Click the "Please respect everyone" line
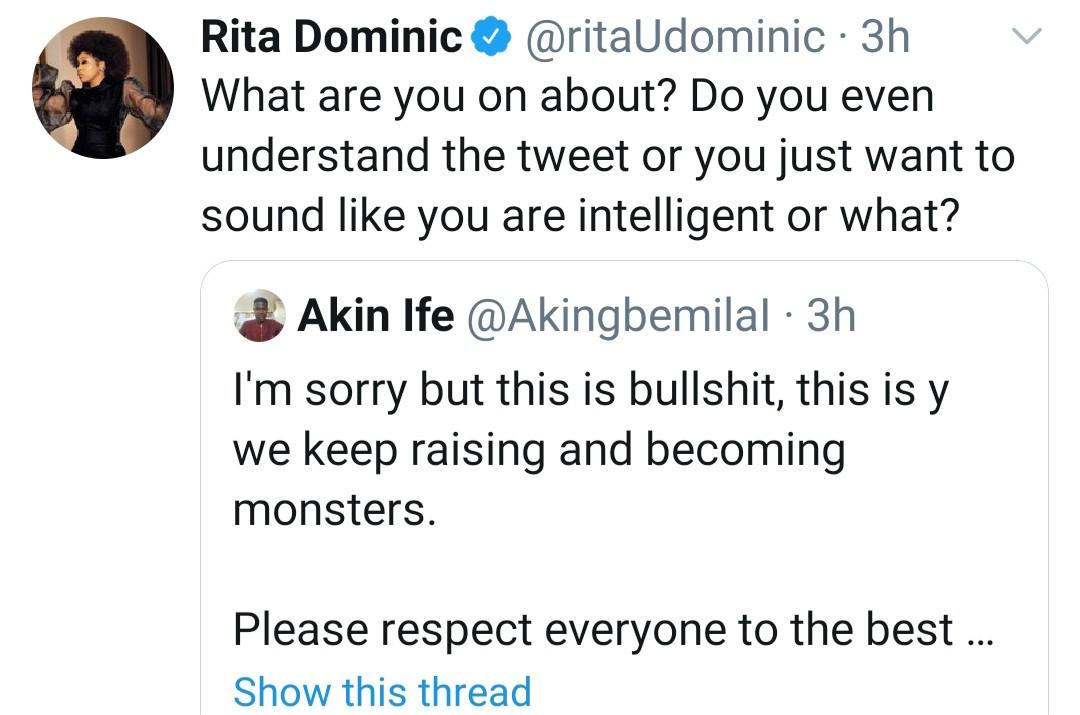 [x=592, y=630]
